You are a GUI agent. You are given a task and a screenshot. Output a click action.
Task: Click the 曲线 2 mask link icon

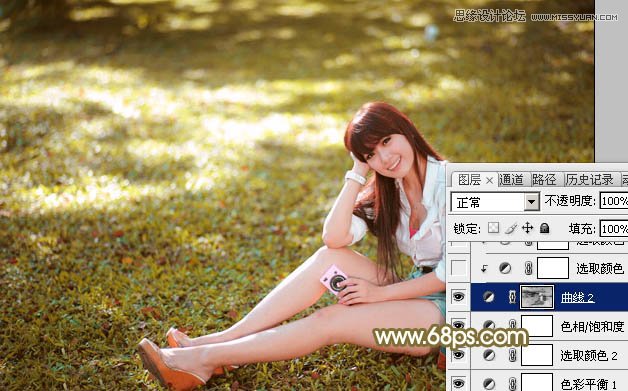click(x=512, y=297)
